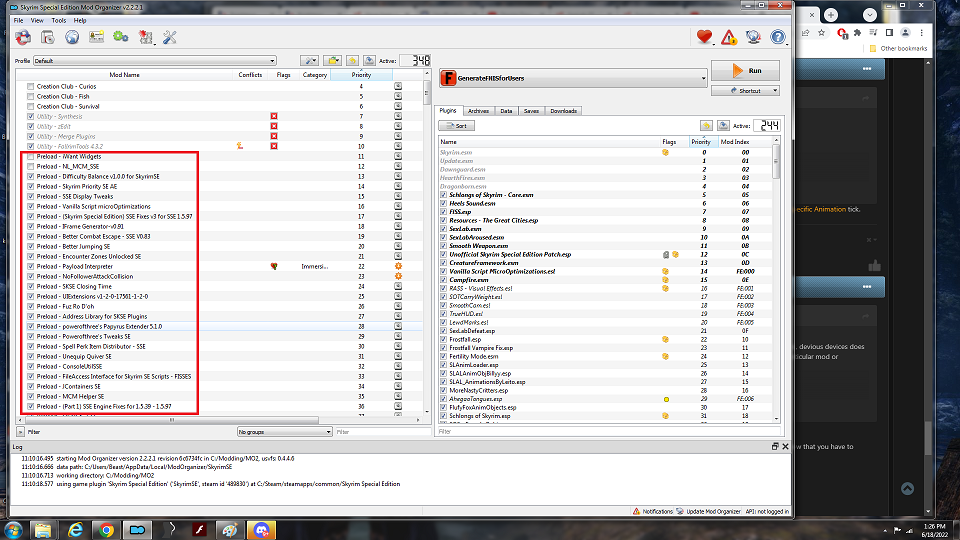Click the Run button
Screen dimensions: 960x540
point(745,70)
